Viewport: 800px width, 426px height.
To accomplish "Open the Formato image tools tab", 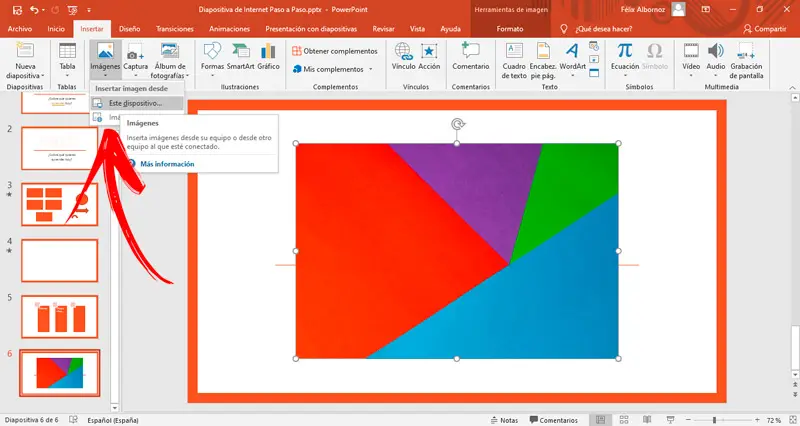I will pos(510,29).
